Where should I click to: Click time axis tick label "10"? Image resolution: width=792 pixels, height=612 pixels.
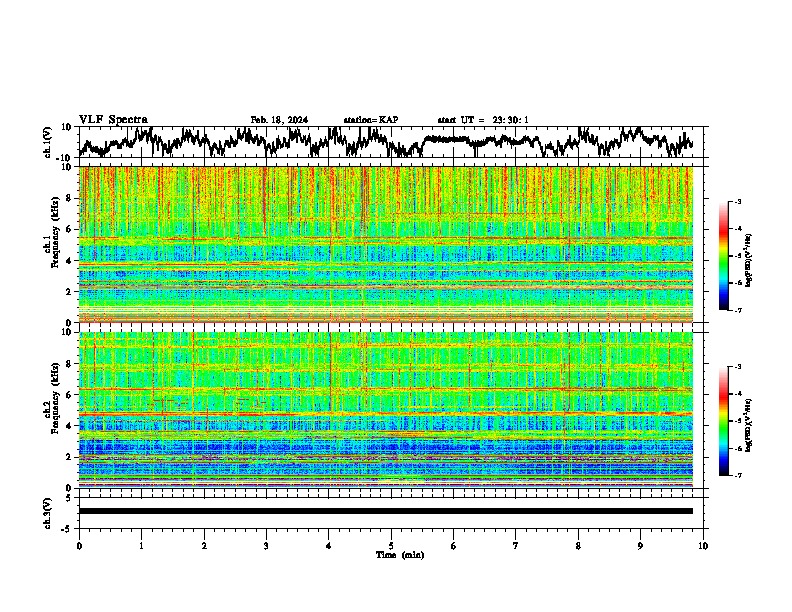click(x=703, y=546)
